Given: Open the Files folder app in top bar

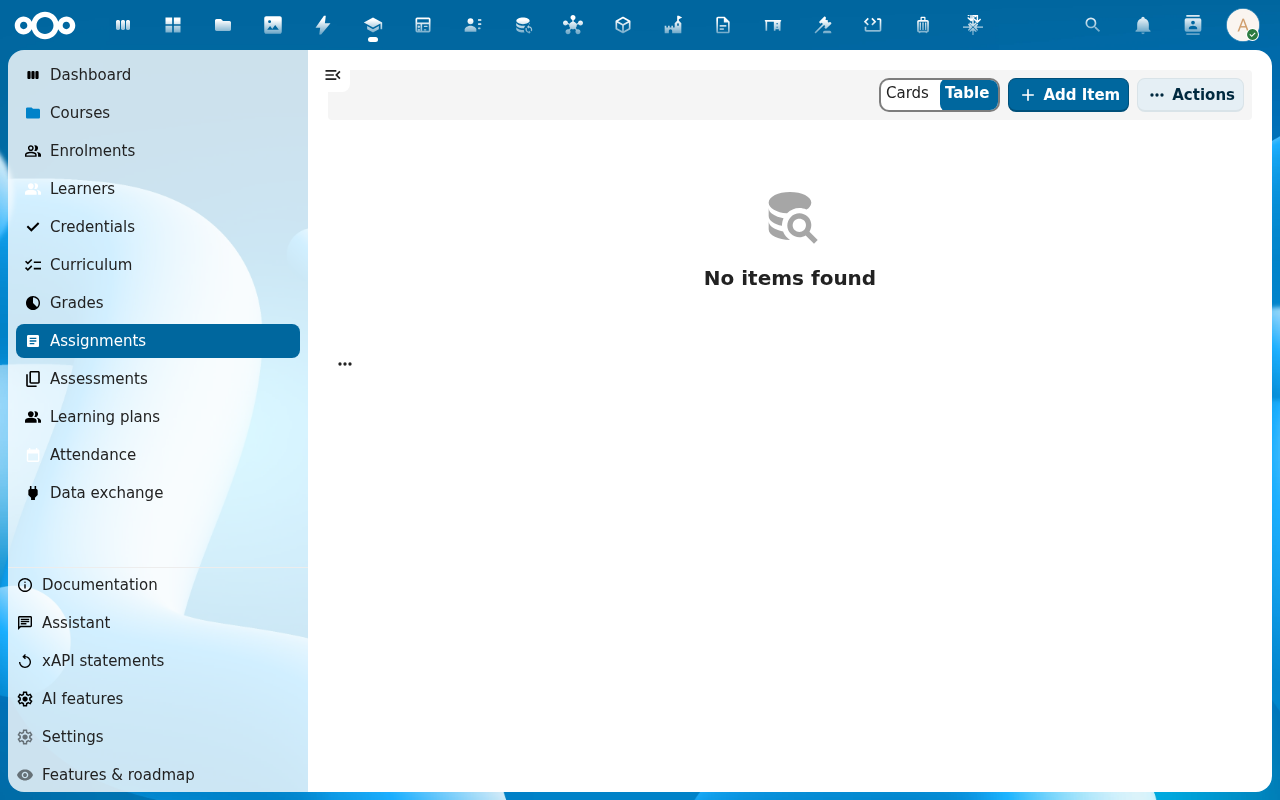Looking at the screenshot, I should 223,25.
